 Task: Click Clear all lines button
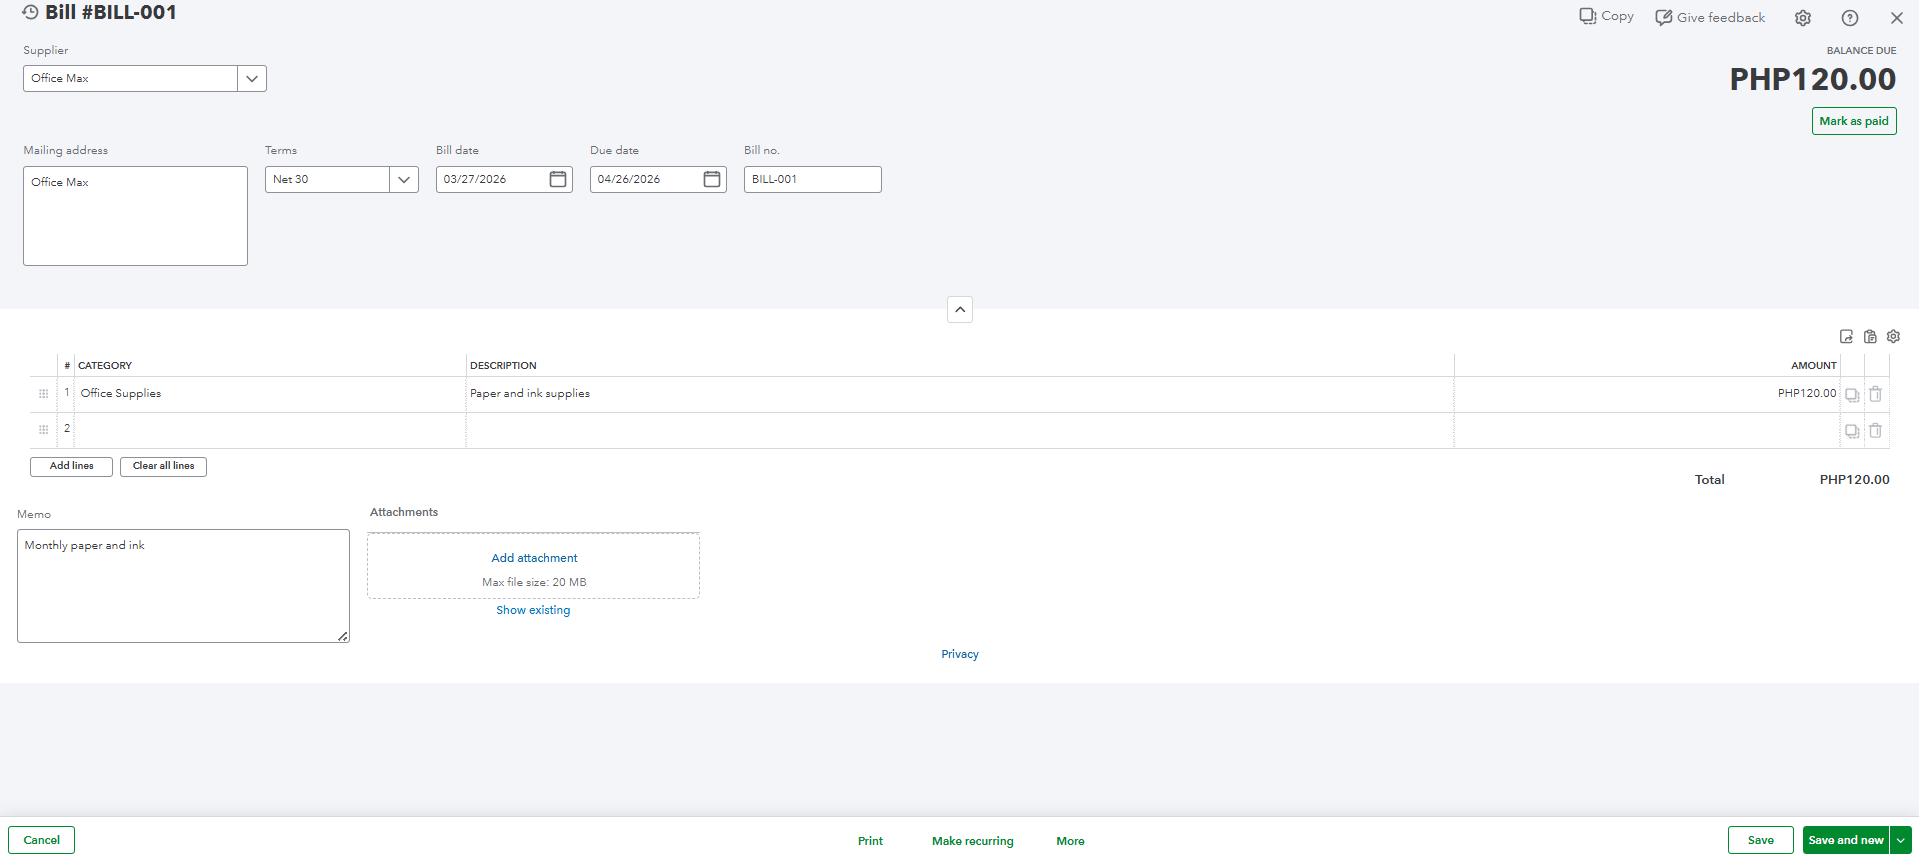[x=163, y=466]
